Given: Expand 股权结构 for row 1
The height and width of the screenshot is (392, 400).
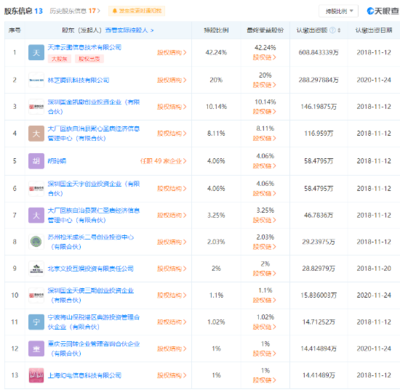Looking at the screenshot, I should (172, 53).
